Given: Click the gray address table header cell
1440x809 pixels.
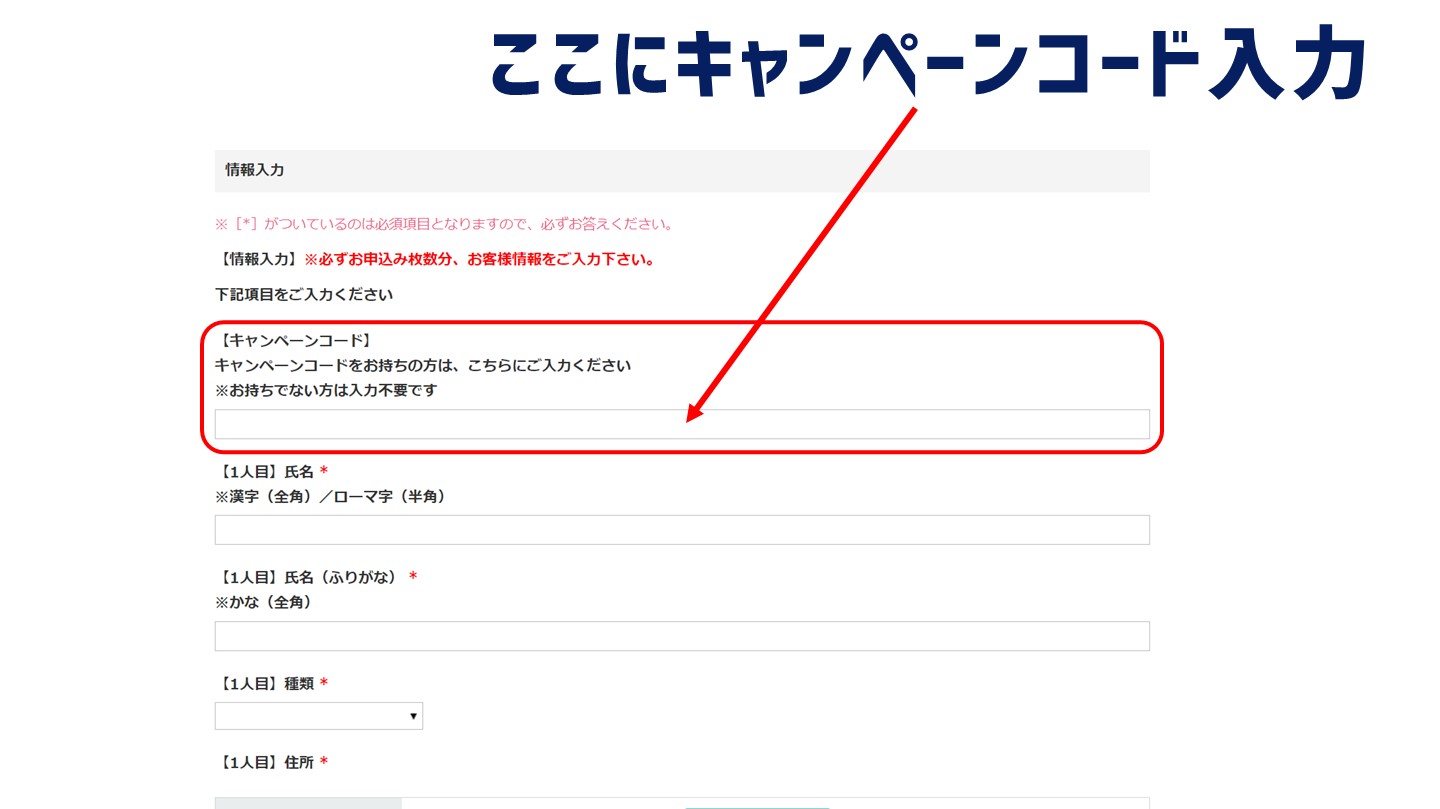Looking at the screenshot, I should pos(308,803).
